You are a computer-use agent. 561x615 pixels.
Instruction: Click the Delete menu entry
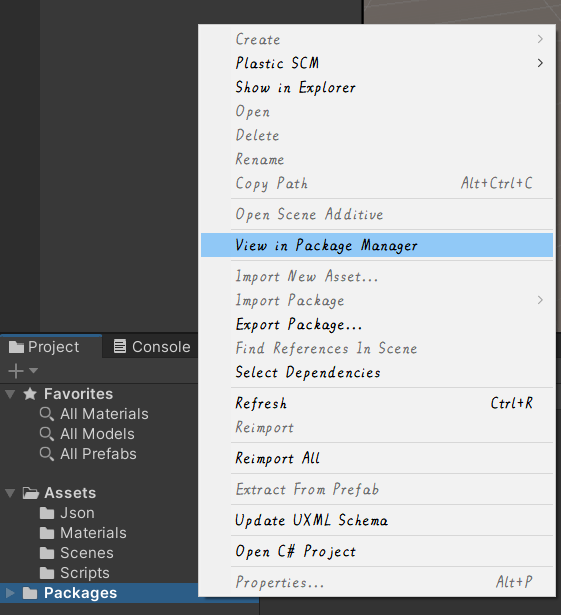pos(377,135)
